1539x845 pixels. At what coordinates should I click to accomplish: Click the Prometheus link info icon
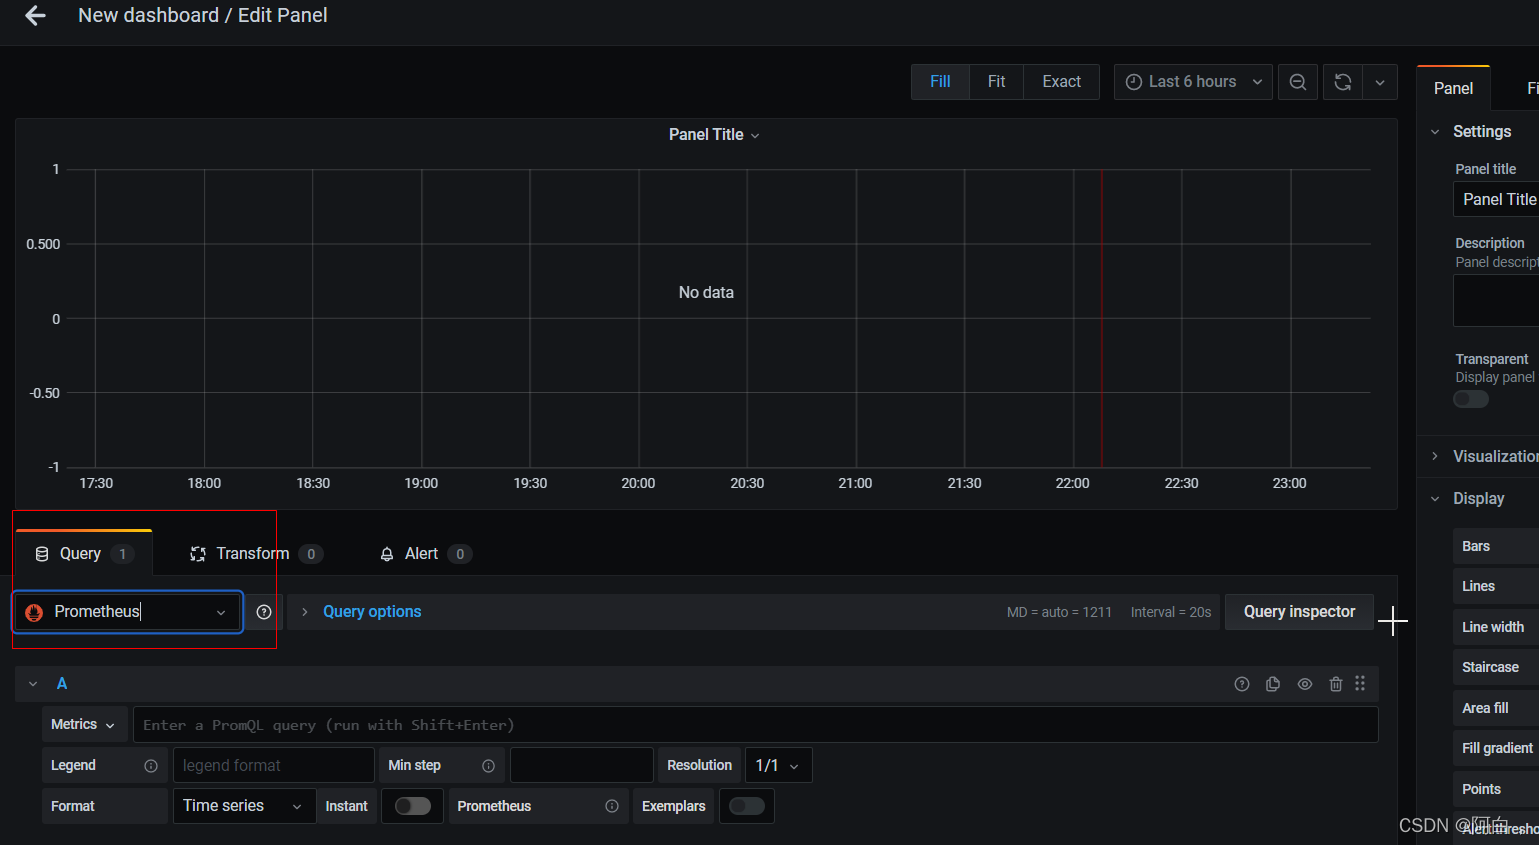(612, 806)
